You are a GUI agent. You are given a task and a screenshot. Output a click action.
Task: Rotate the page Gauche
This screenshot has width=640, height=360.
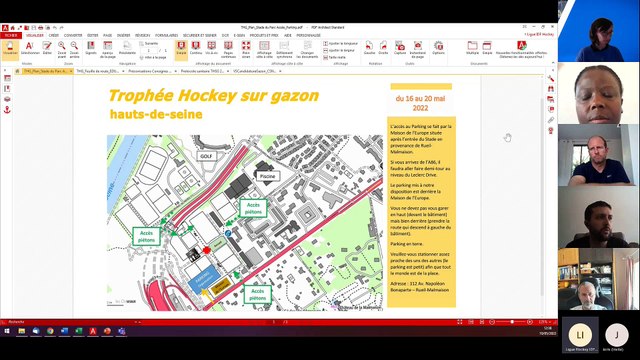click(369, 48)
